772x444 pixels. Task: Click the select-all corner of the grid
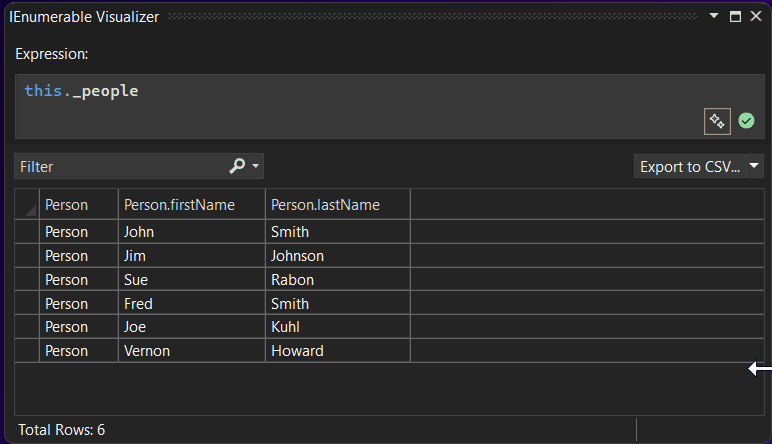click(27, 205)
